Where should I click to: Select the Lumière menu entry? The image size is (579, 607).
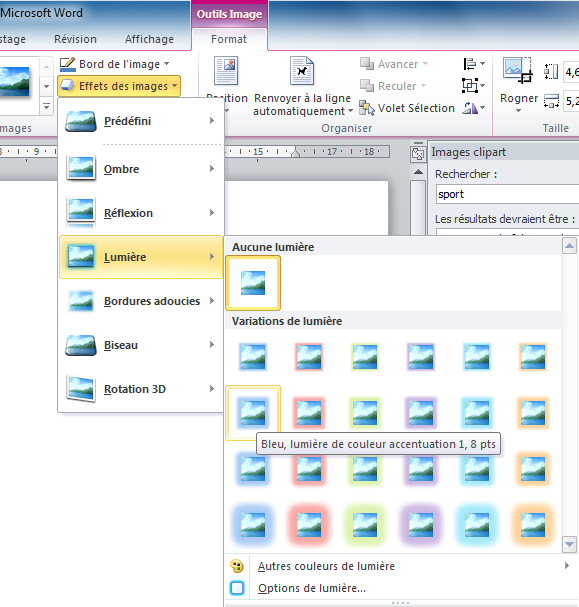click(140, 257)
